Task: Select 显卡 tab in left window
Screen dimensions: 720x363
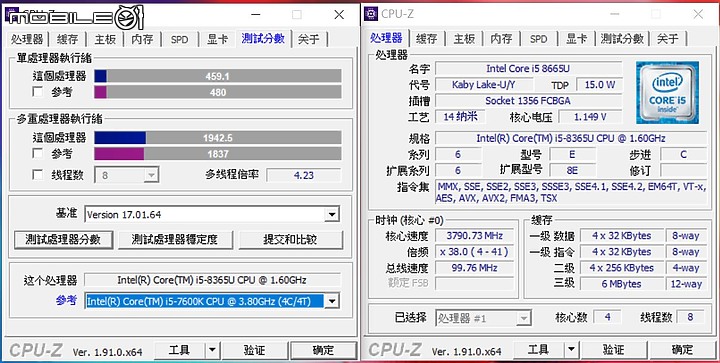Action: 217,39
